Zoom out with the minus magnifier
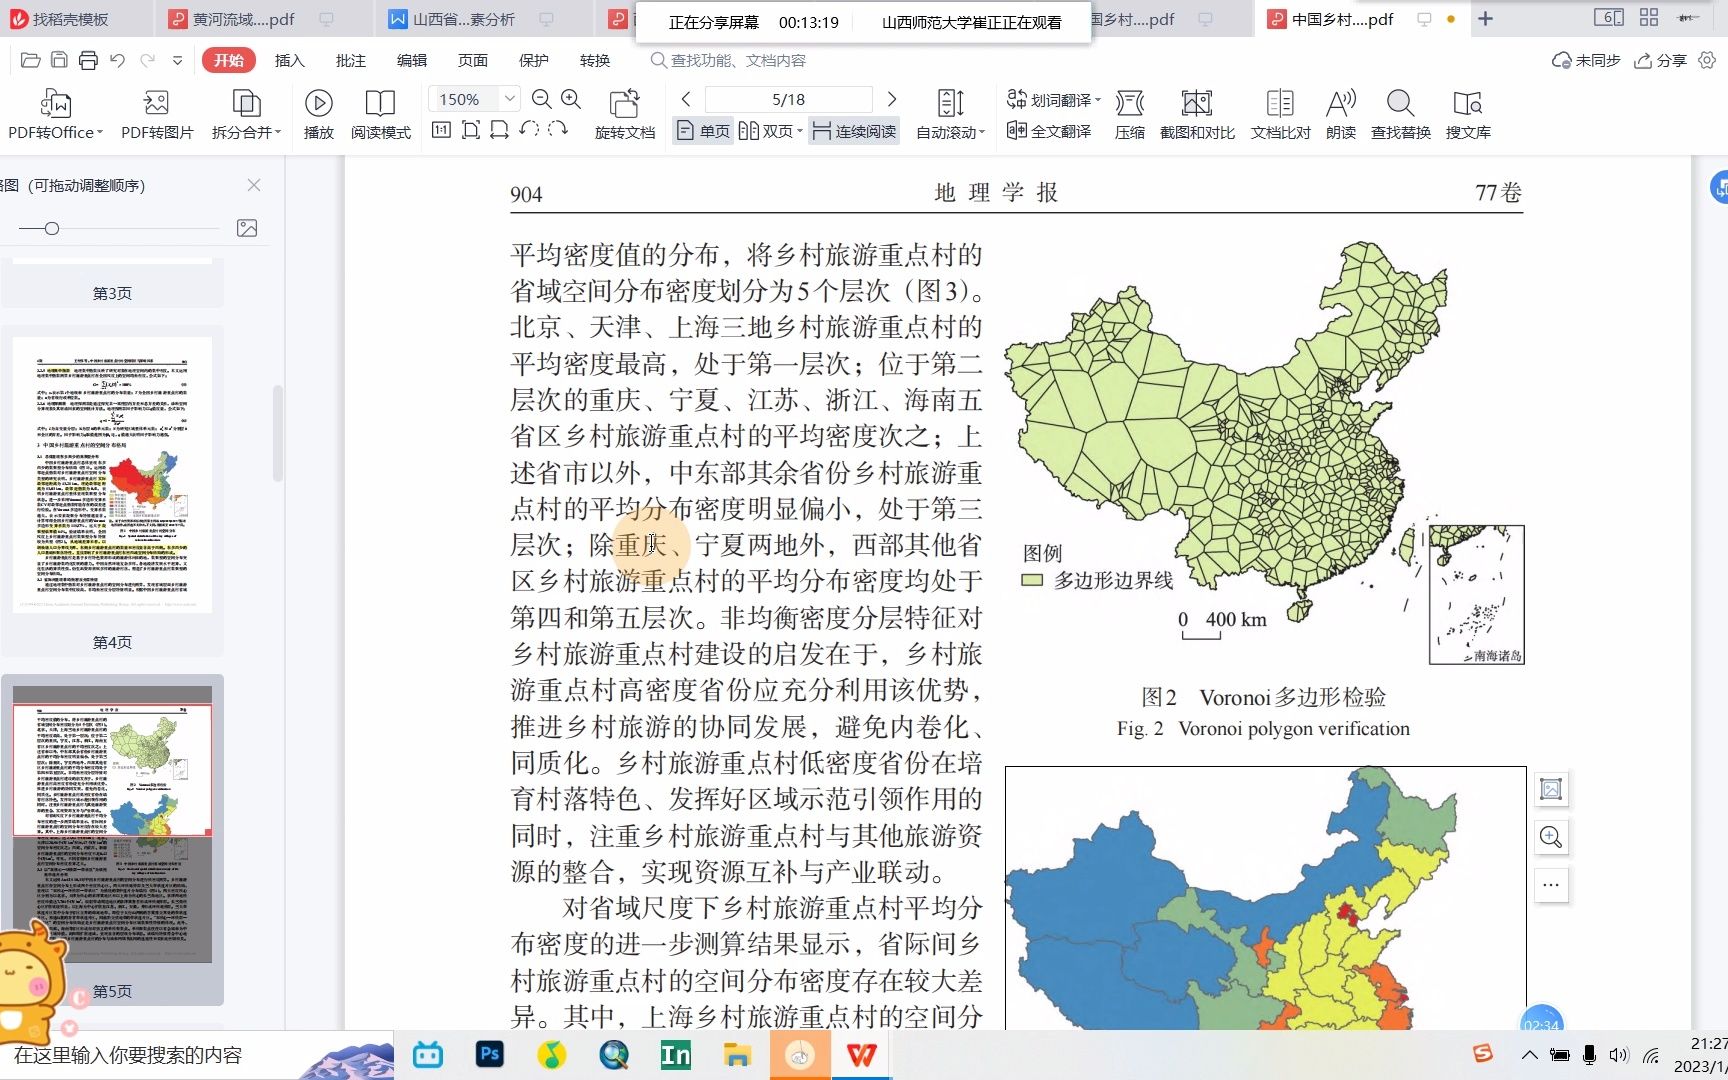This screenshot has width=1728, height=1080. point(542,99)
